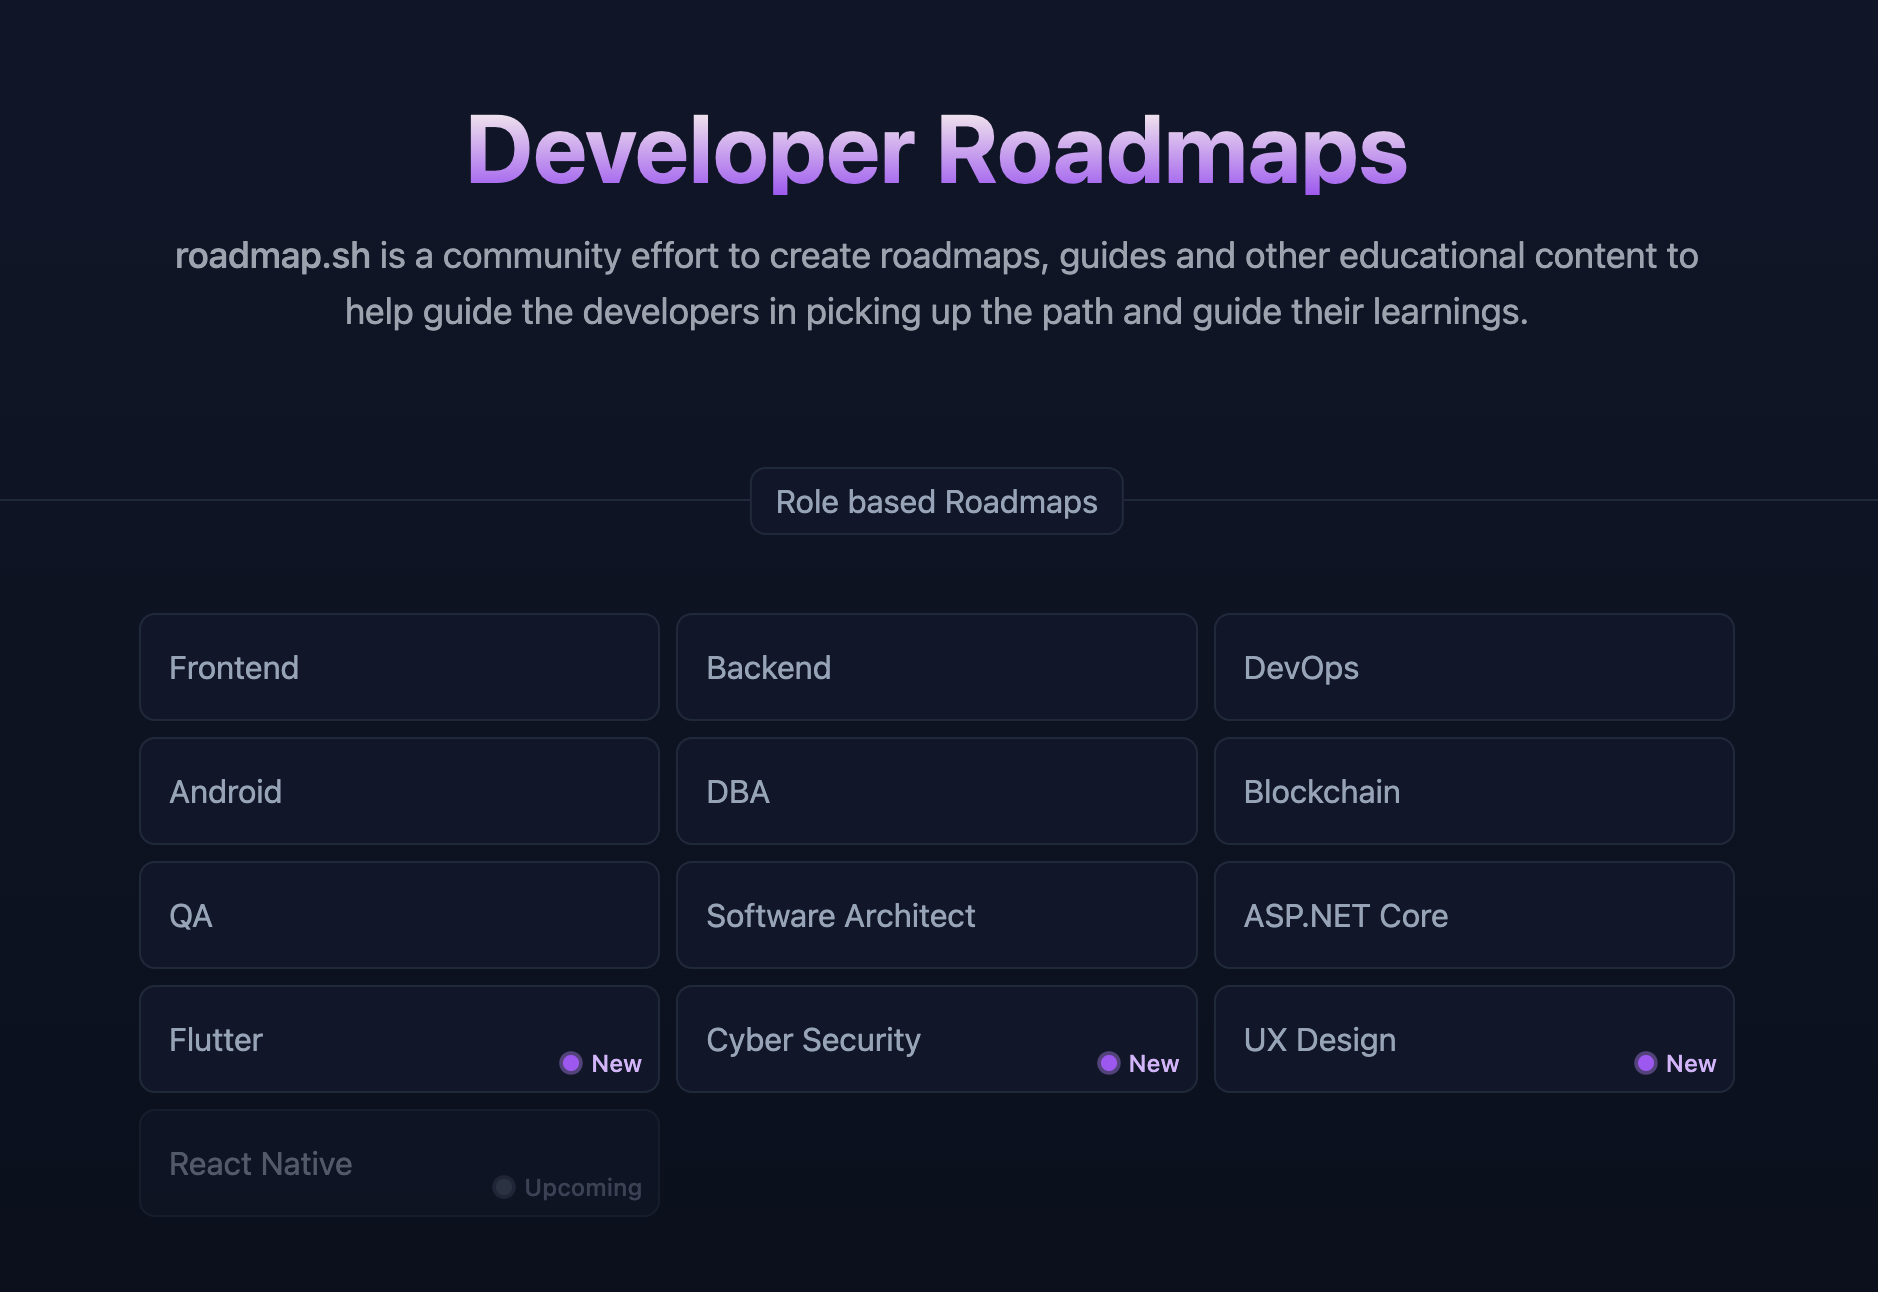Screen dimensions: 1878x1292
Task: Open the UX Design roadmap
Action: [x=1474, y=1039]
